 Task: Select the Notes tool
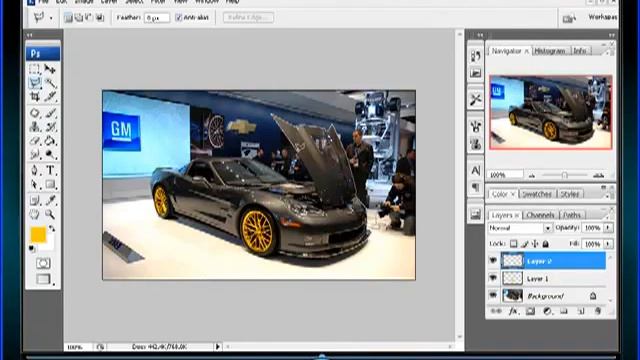35,200
